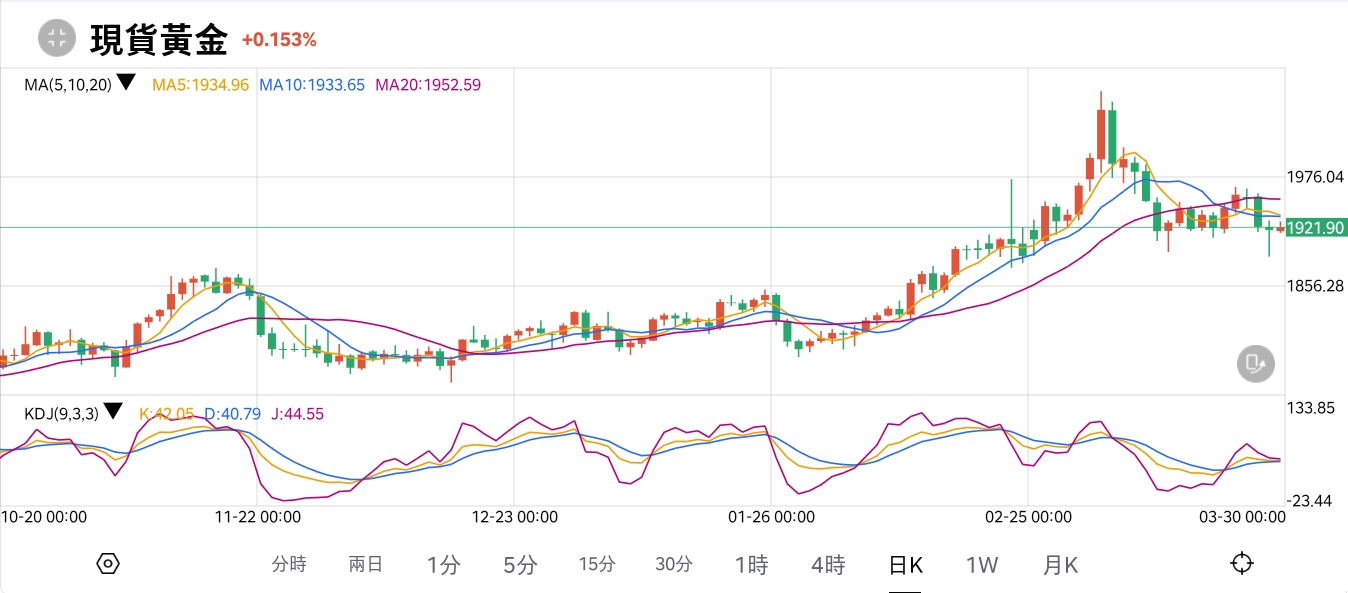Click the +0.153% change percentage
This screenshot has width=1348, height=593.
tap(279, 40)
